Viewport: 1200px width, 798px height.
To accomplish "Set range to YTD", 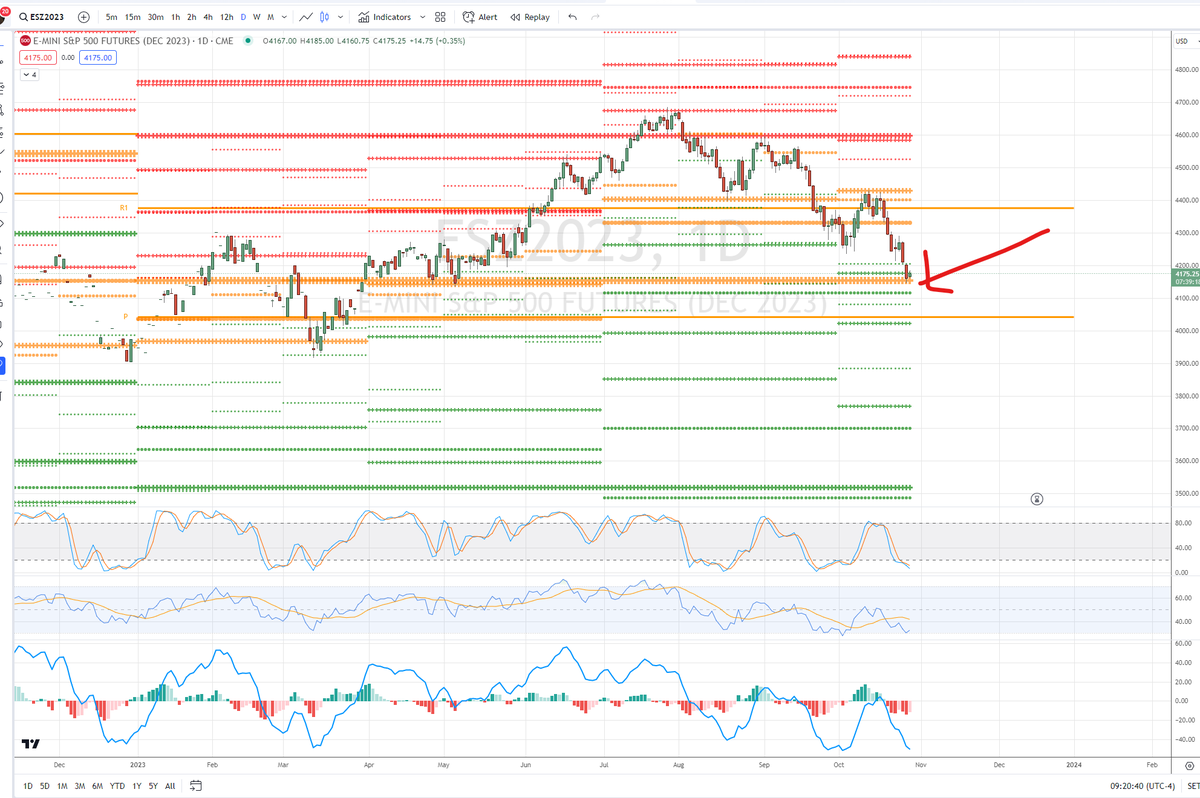I will click(117, 786).
